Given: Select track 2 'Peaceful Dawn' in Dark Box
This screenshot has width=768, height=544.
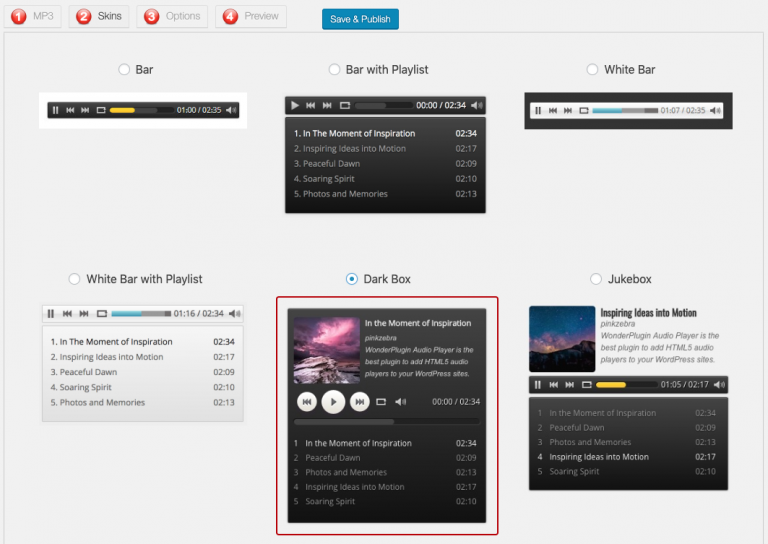Looking at the screenshot, I should point(385,458).
